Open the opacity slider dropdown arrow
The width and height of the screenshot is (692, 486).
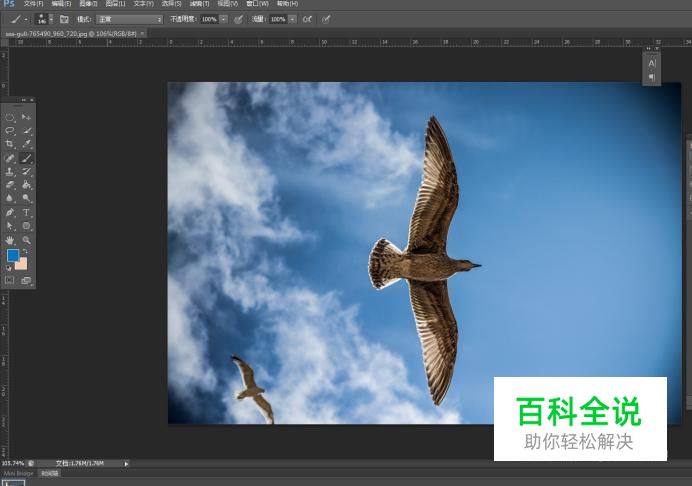coord(224,19)
